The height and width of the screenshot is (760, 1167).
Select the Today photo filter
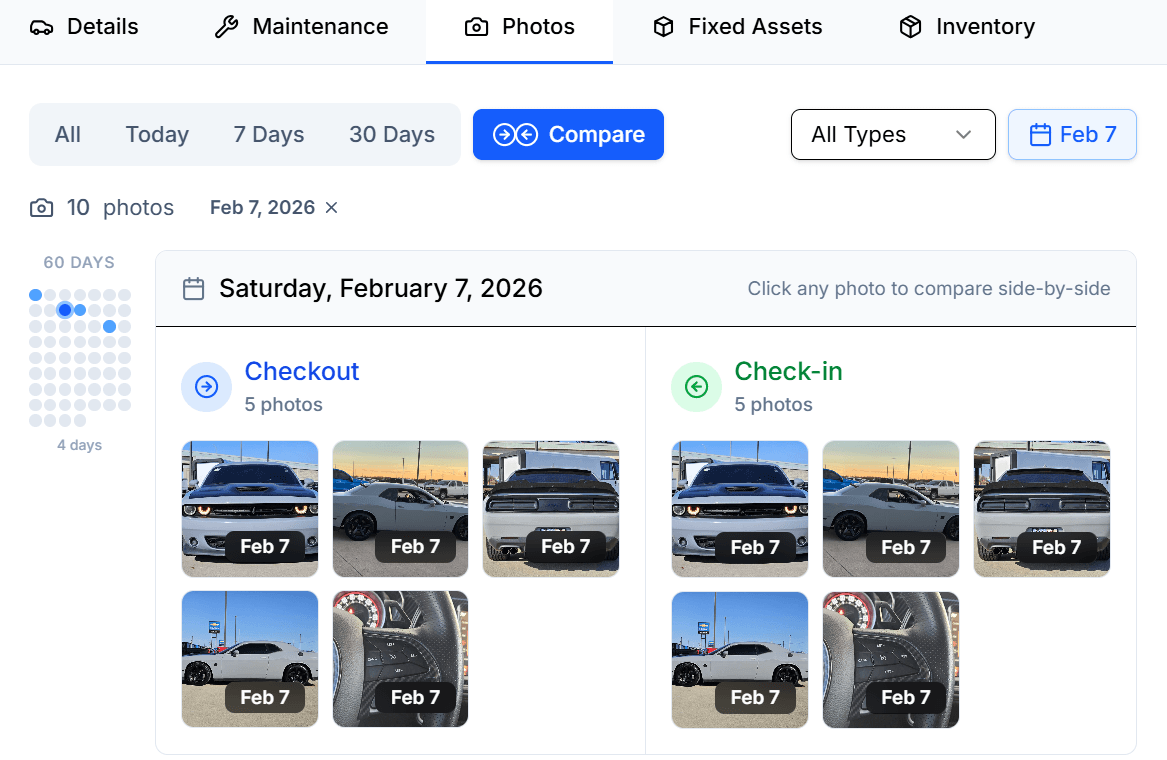point(157,134)
